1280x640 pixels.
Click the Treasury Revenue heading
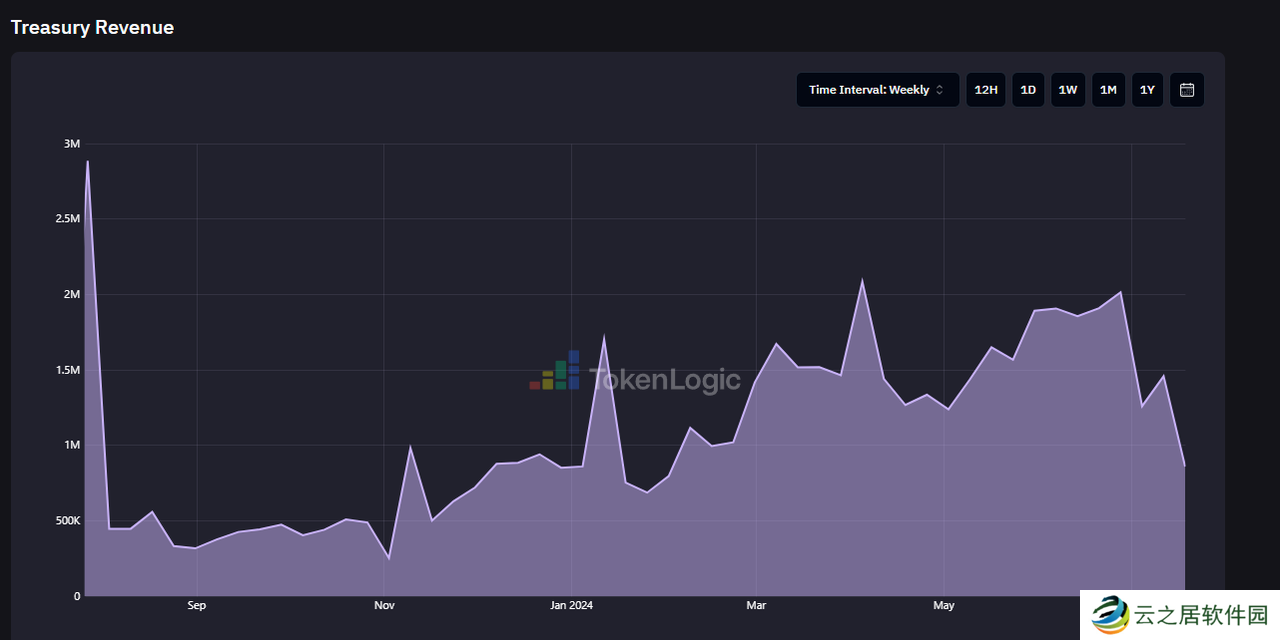tap(92, 27)
